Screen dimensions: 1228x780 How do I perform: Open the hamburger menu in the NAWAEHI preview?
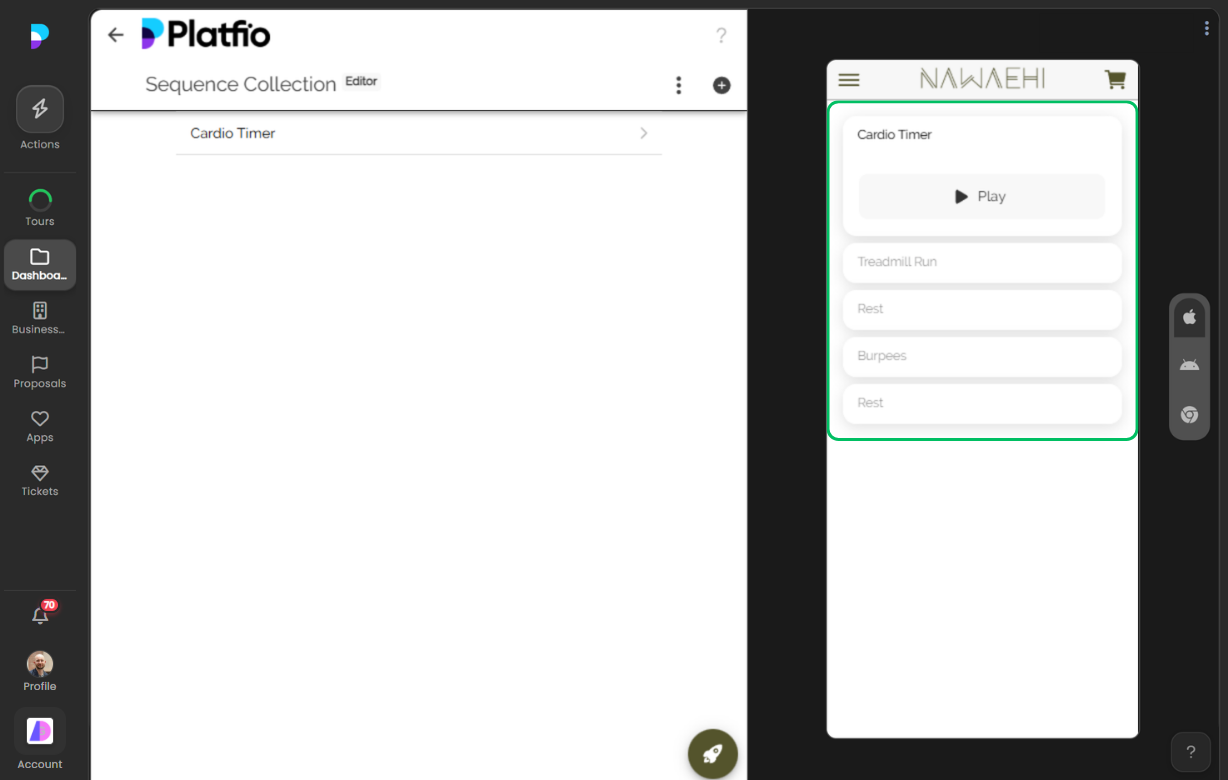click(x=848, y=79)
